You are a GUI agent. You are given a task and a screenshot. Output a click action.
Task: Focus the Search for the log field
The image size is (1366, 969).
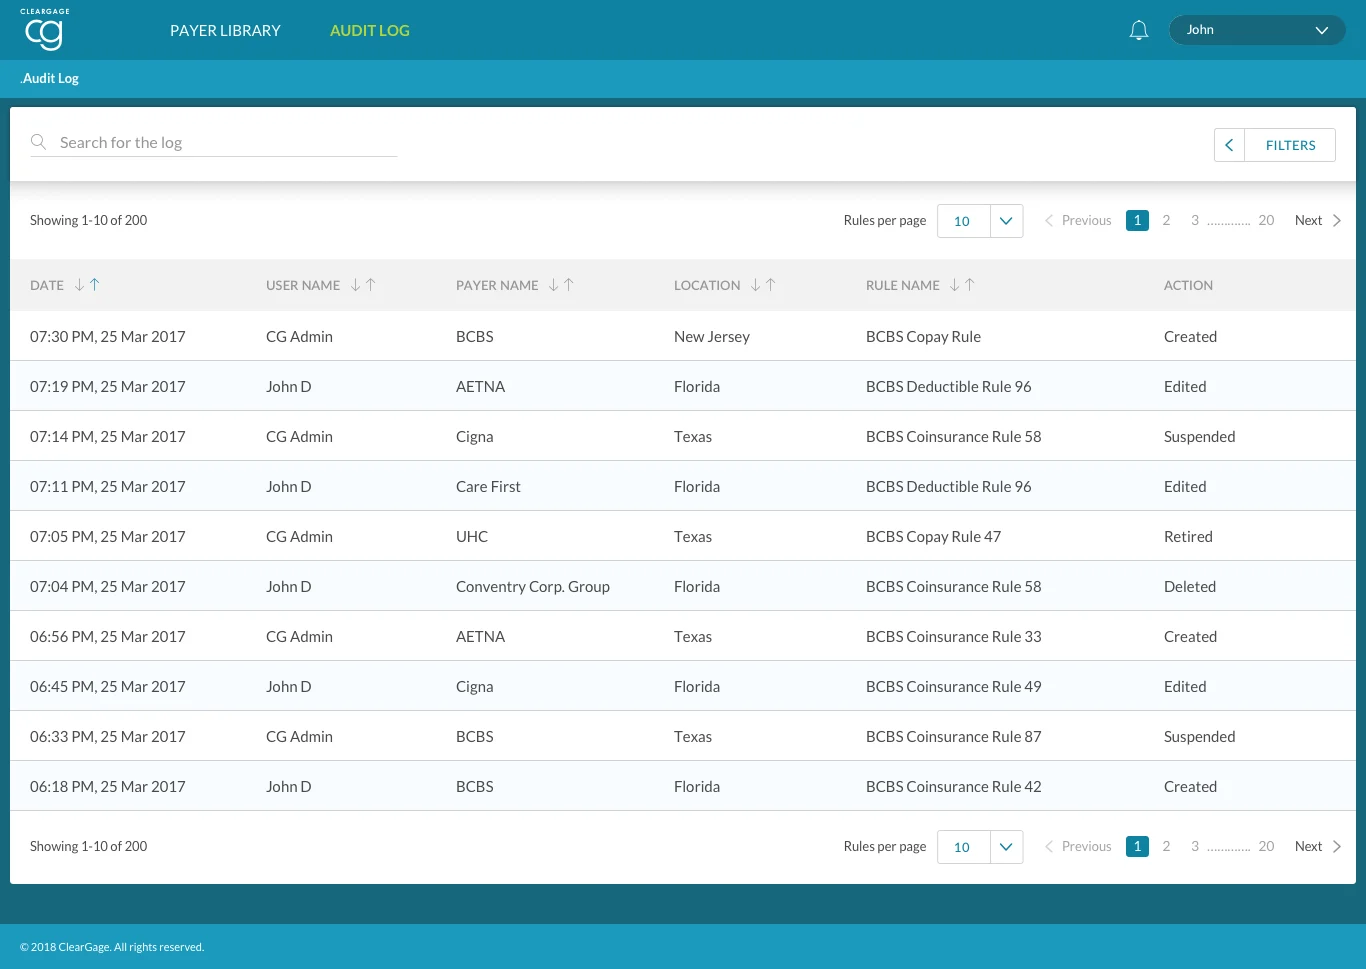[x=214, y=142]
